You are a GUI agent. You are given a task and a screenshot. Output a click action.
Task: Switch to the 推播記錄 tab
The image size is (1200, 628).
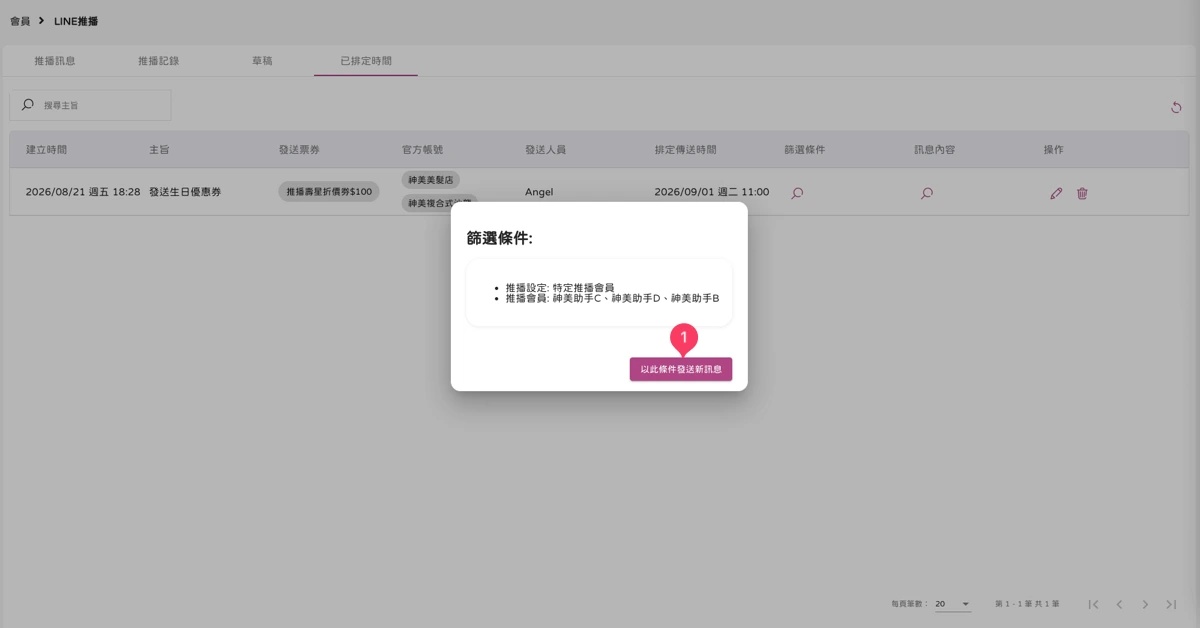click(x=159, y=61)
